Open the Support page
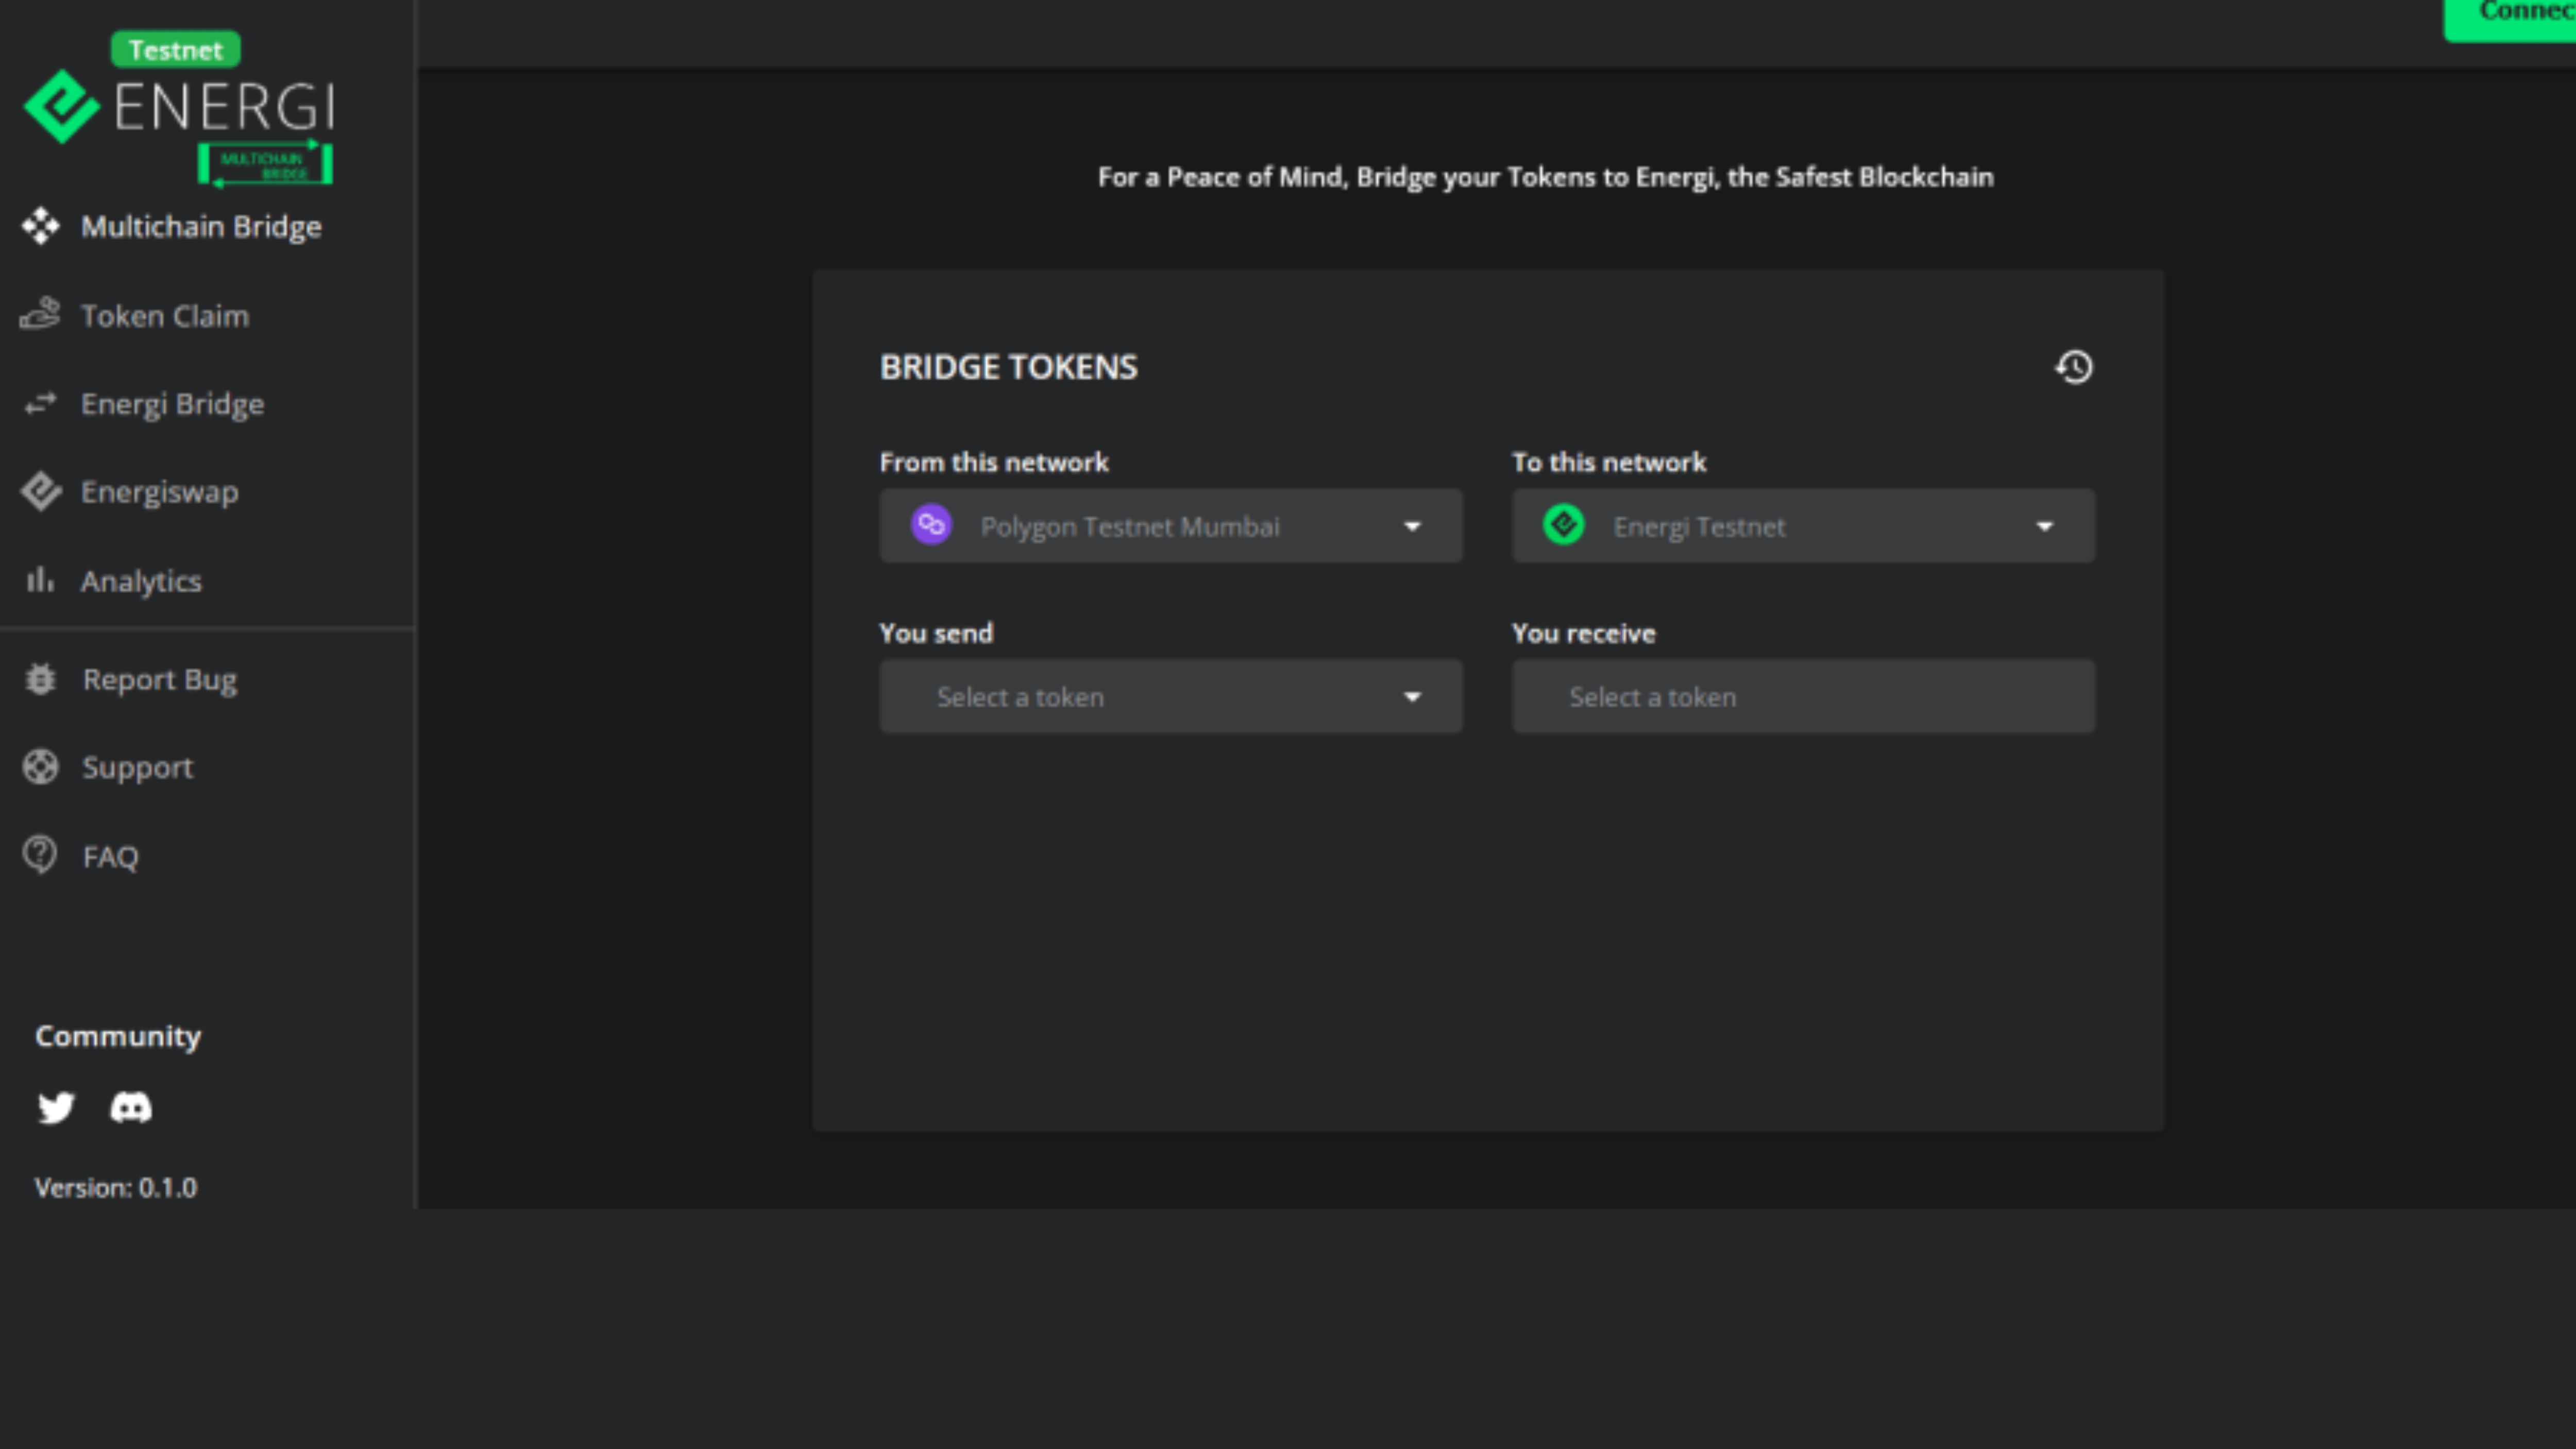This screenshot has width=2576, height=1449. pyautogui.click(x=138, y=768)
